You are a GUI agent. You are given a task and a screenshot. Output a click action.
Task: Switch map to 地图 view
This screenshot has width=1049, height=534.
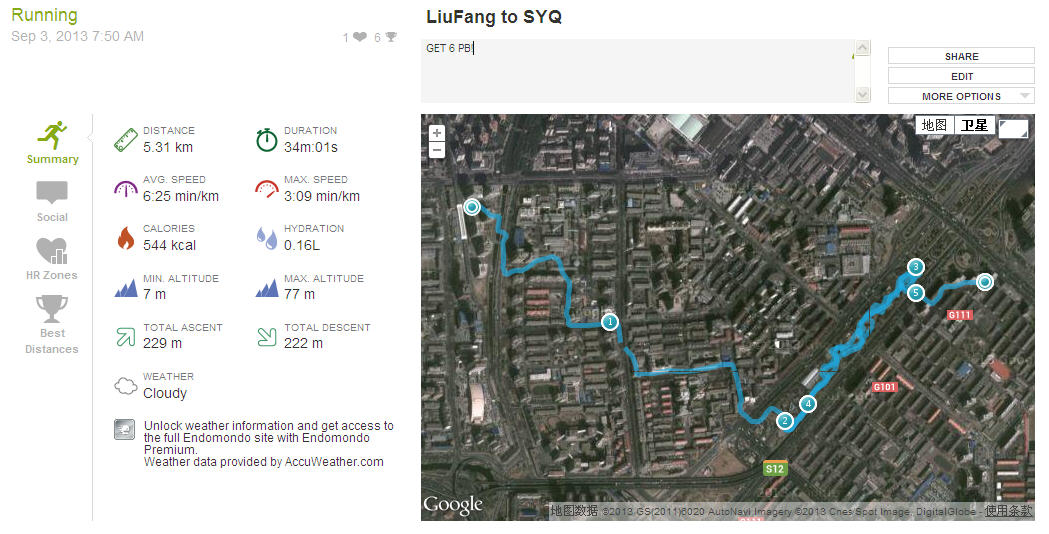coord(934,125)
